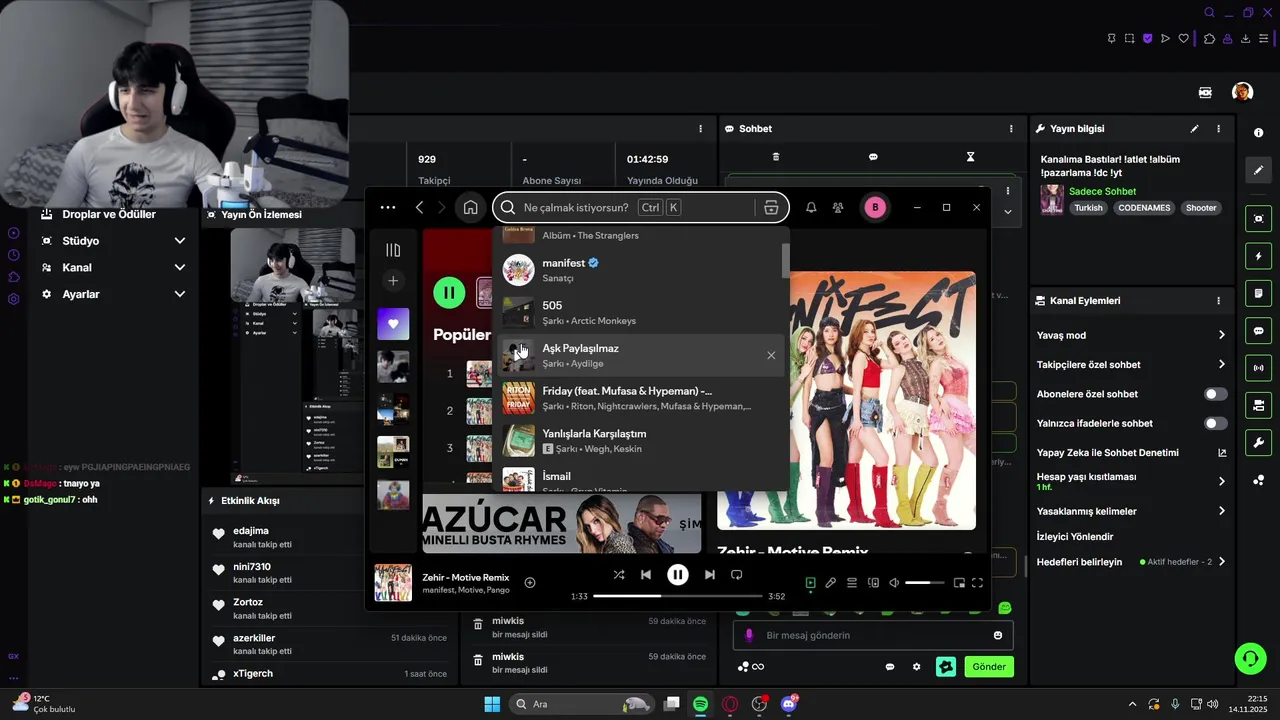Select the 505 Arctic Monkeys result
Image resolution: width=1280 pixels, height=720 pixels.
pyautogui.click(x=640, y=313)
